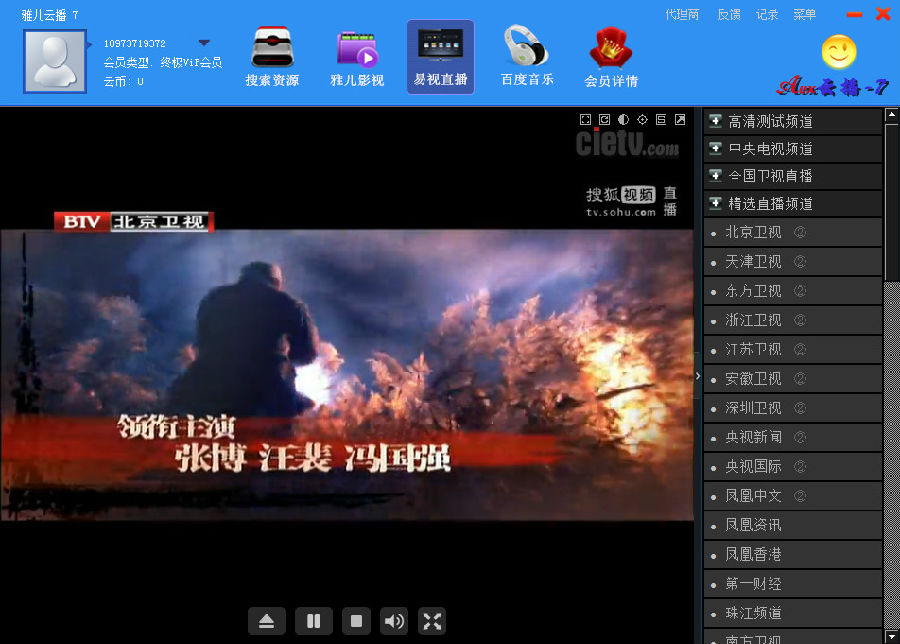Click the ② source icon beside 天津卫视

tap(800, 262)
